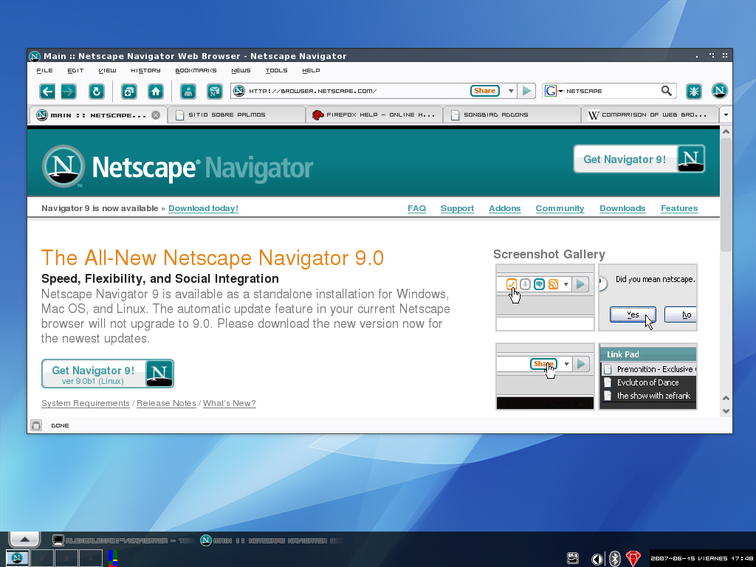Click the header Get Navigator 9! button
Screen dimensions: 756x567
(639, 159)
